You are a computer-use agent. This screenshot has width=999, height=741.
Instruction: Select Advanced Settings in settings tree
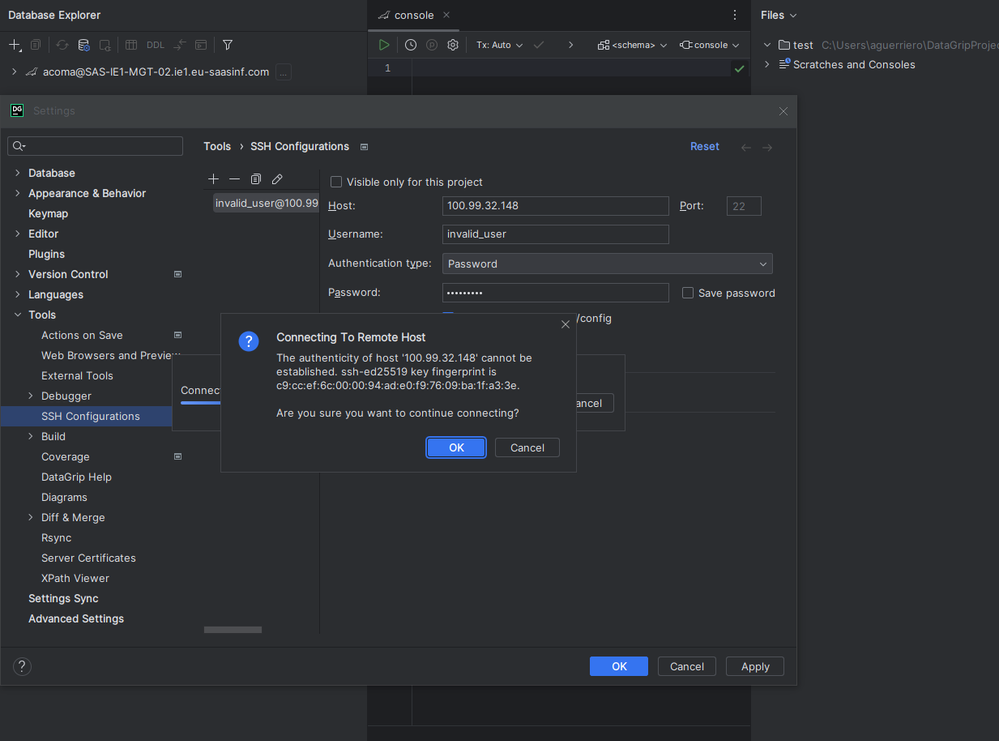coord(76,619)
